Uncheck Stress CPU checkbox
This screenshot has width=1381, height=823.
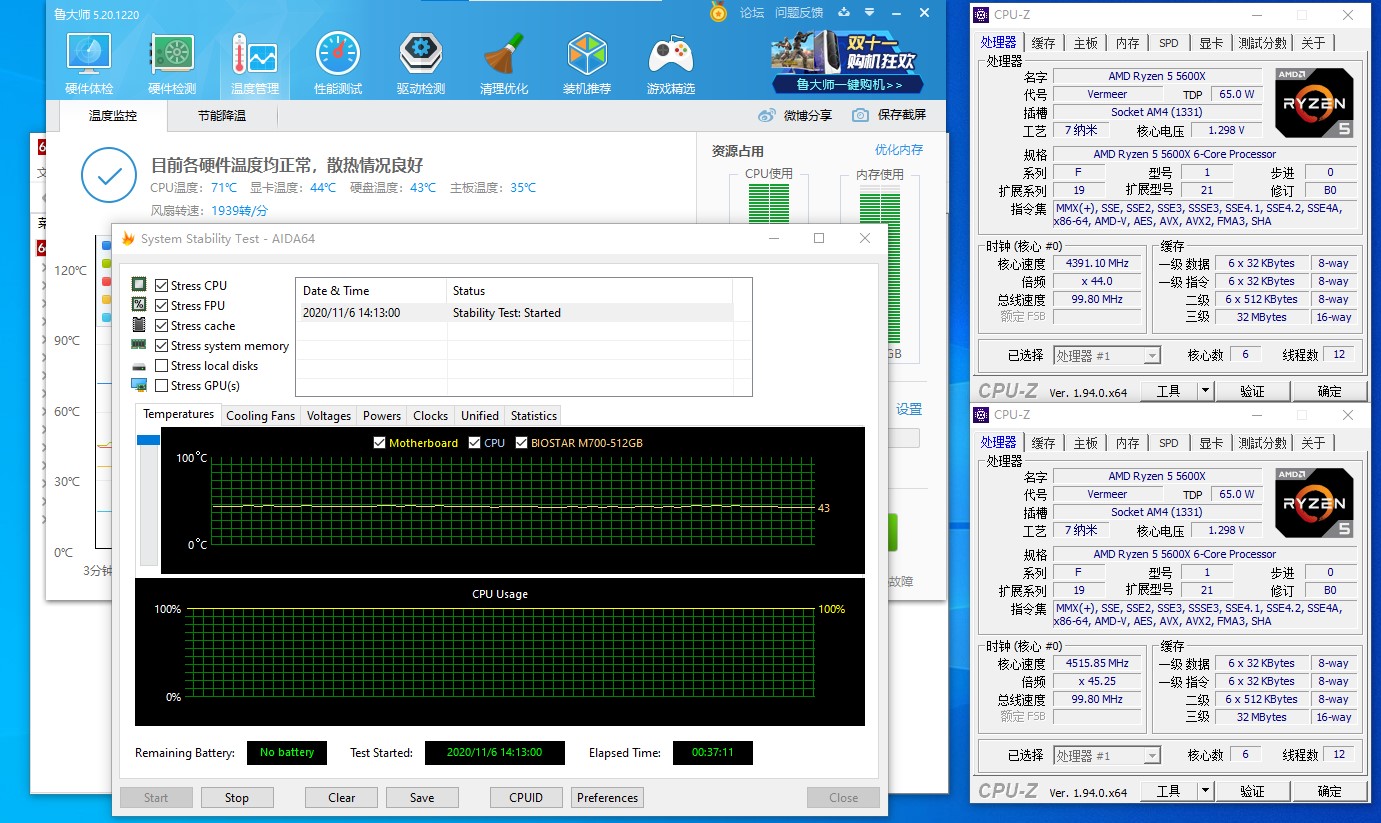[162, 285]
